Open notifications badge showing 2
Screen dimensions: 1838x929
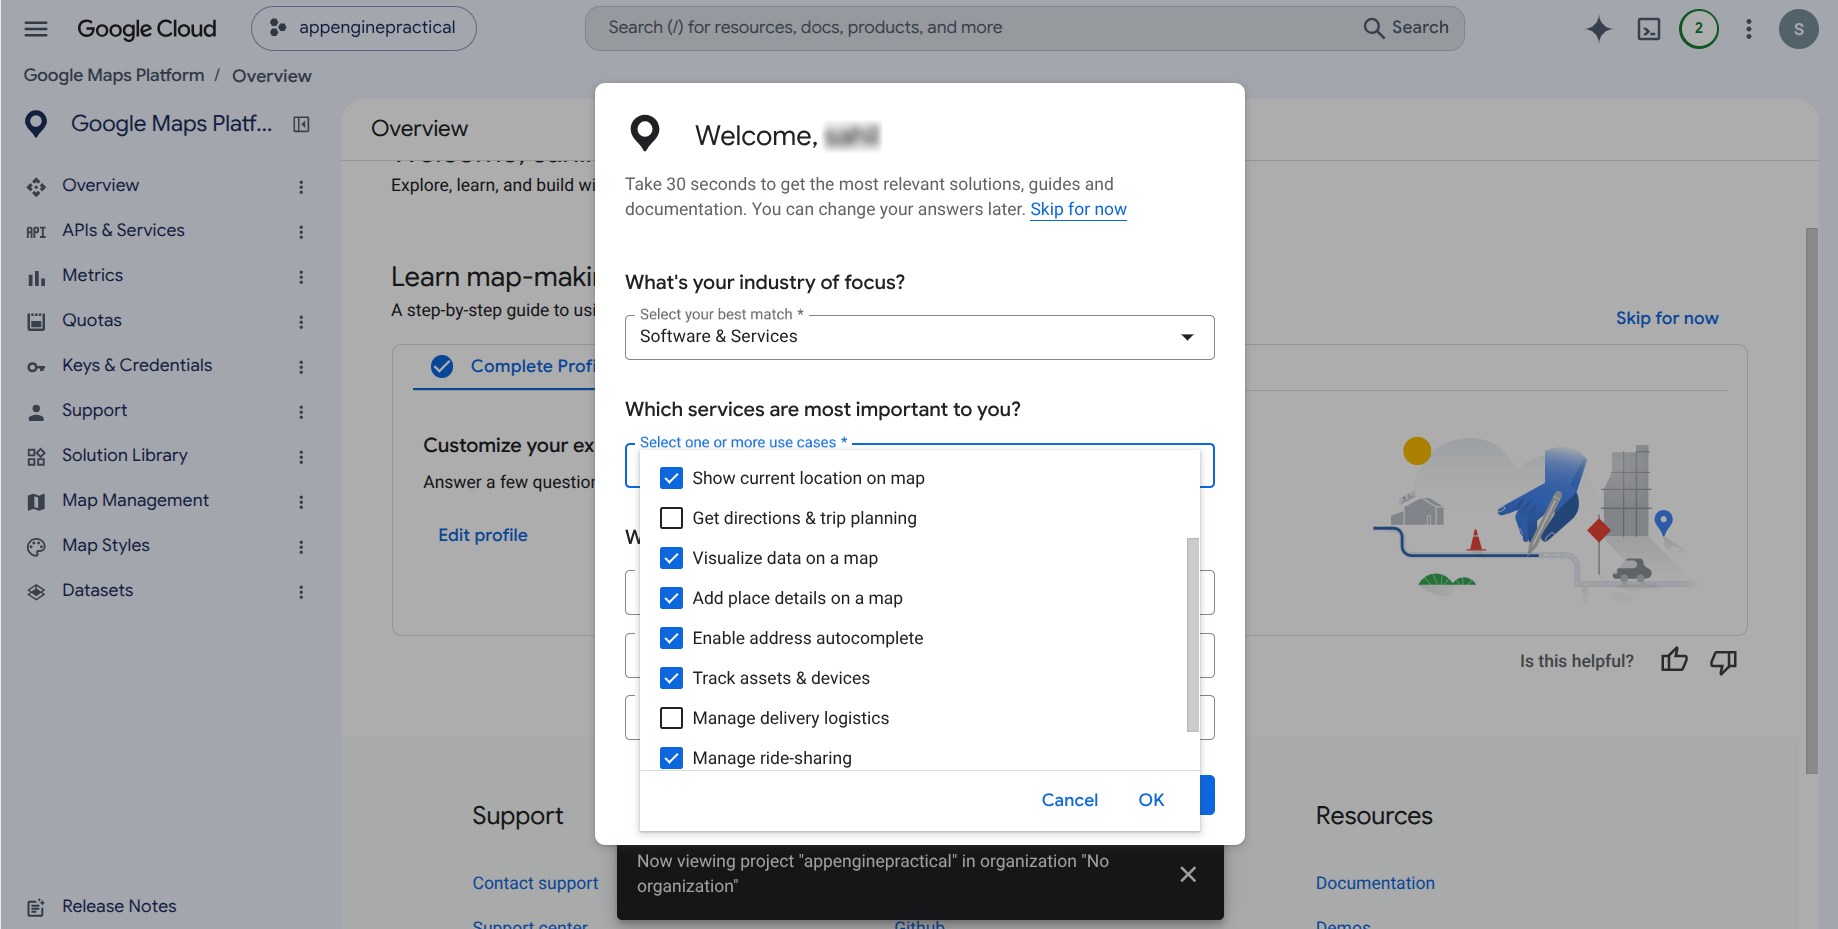[1699, 29]
